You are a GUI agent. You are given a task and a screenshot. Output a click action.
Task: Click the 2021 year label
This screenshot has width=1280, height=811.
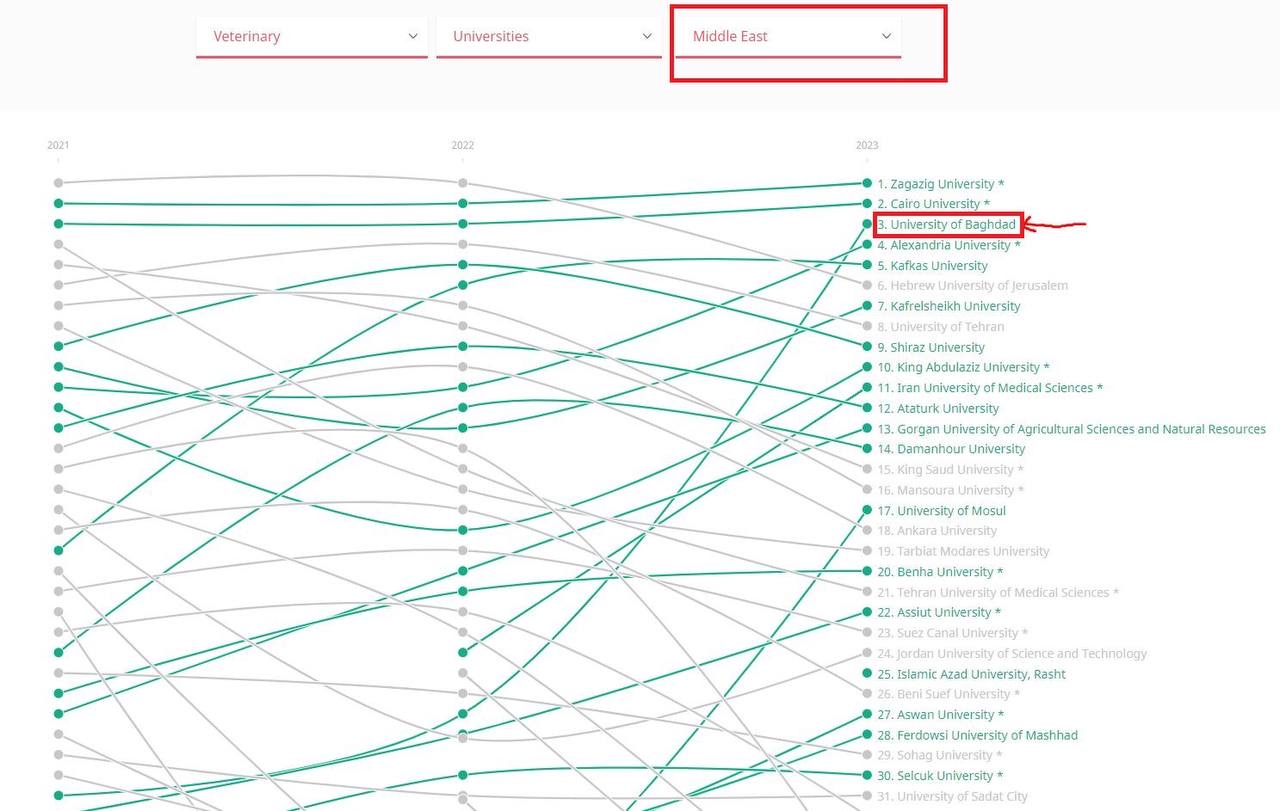coord(58,146)
